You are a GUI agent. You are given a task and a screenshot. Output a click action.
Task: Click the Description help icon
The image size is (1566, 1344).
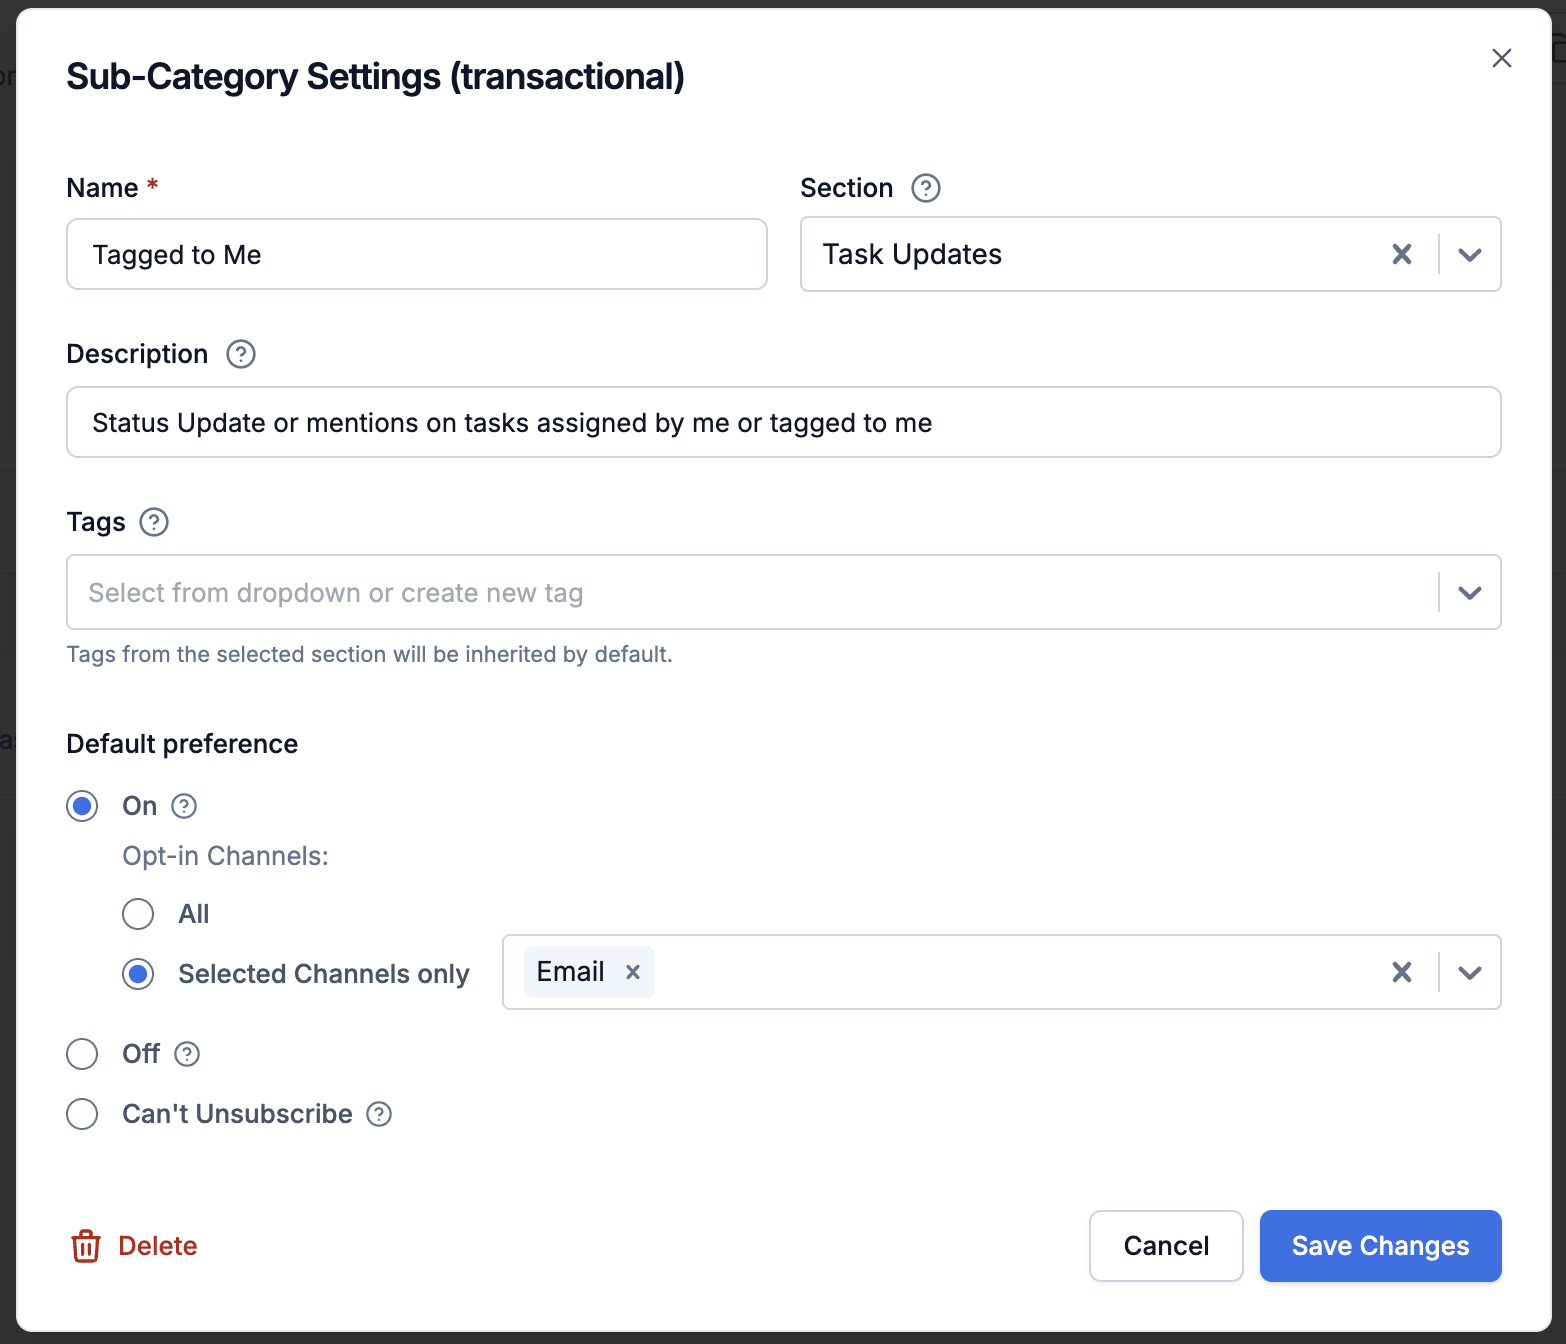point(240,354)
